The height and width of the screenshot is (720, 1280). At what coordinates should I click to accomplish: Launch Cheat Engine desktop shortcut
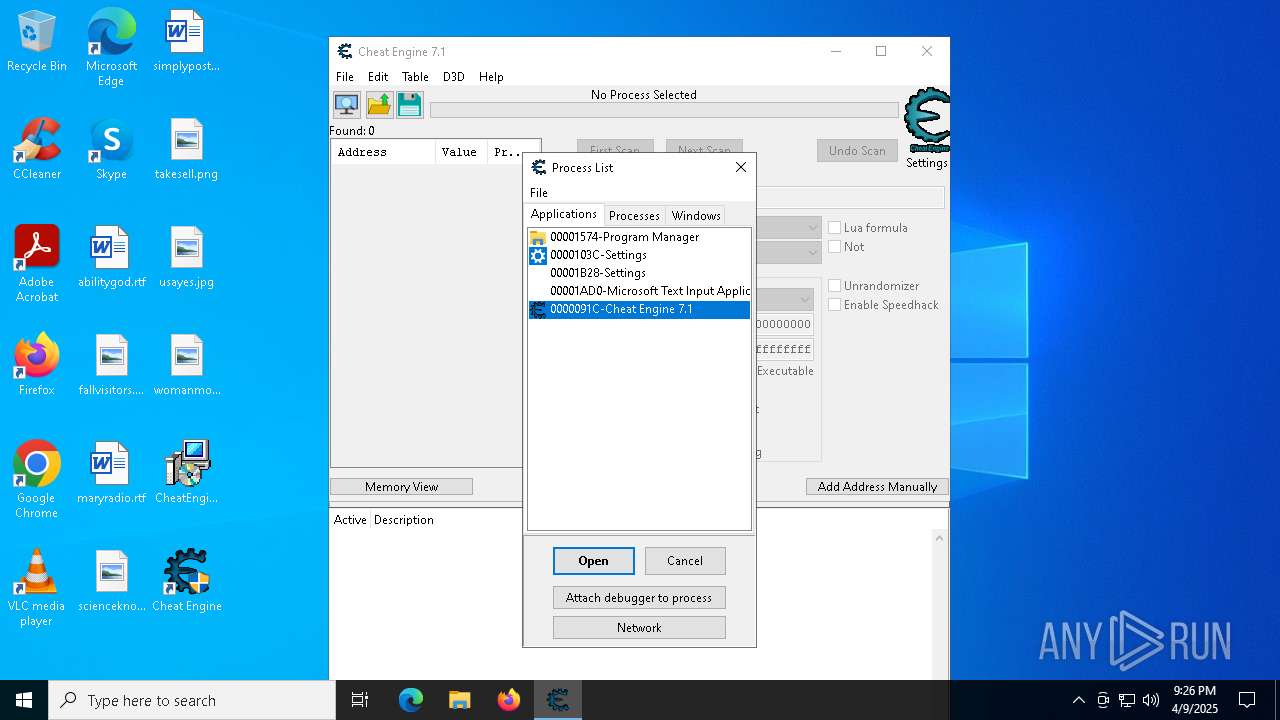tap(186, 582)
